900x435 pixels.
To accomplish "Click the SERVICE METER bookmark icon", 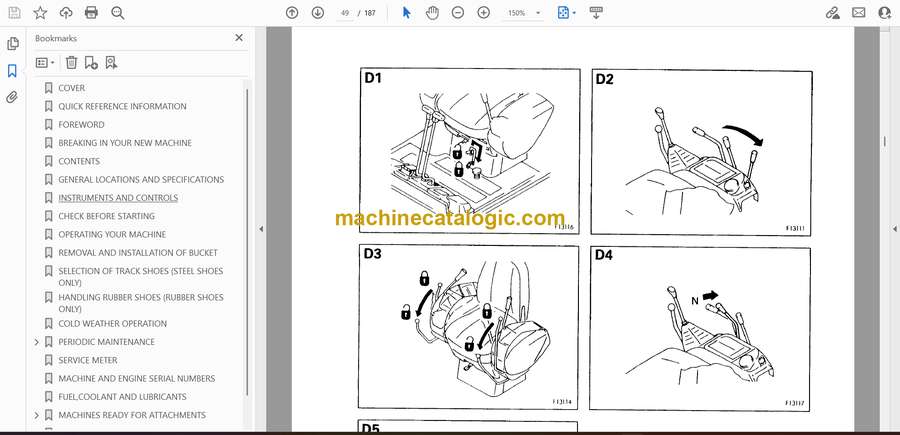I will tap(49, 360).
